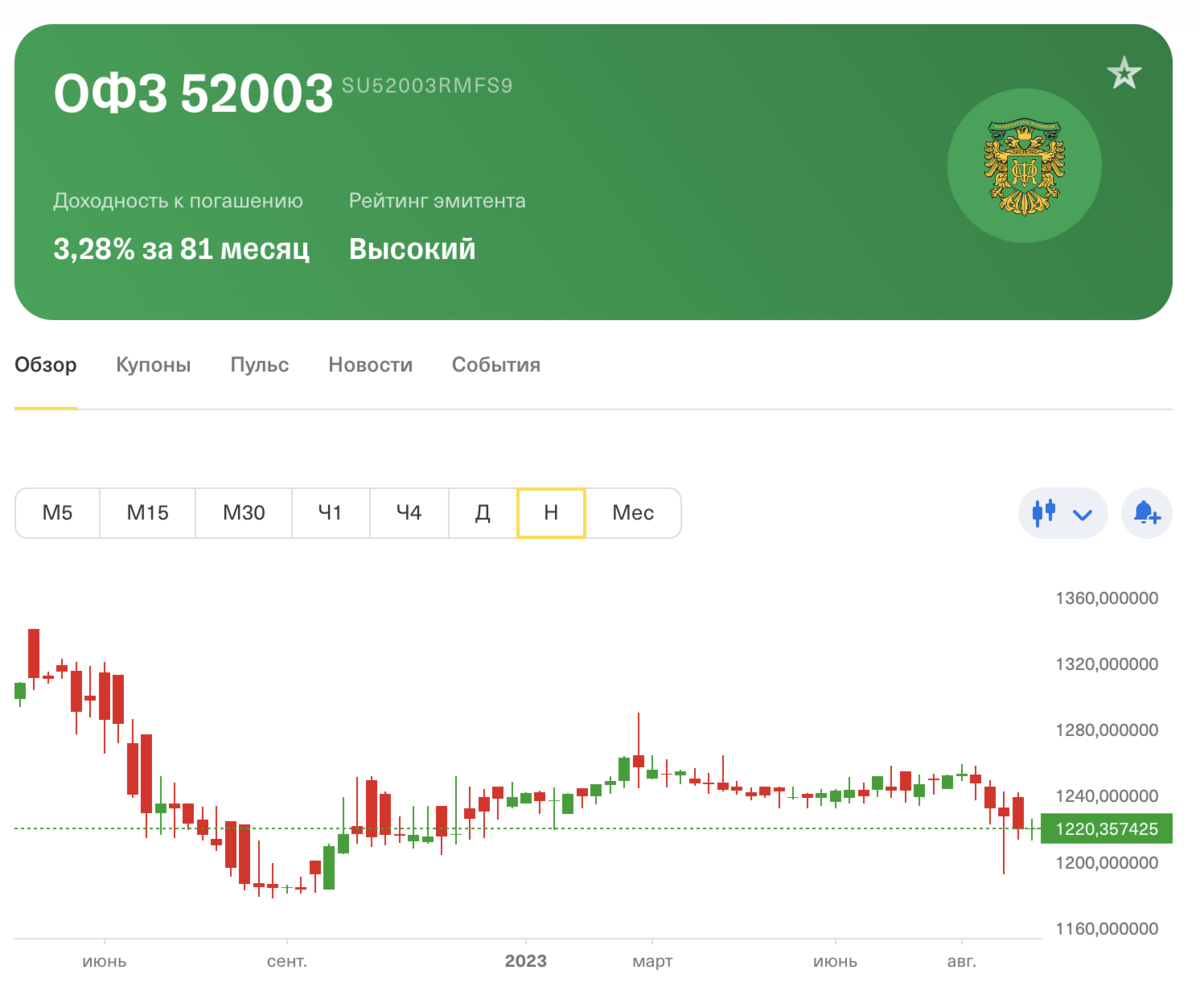Click the Доходность к погашению label
The height and width of the screenshot is (1007, 1200).
coord(178,201)
